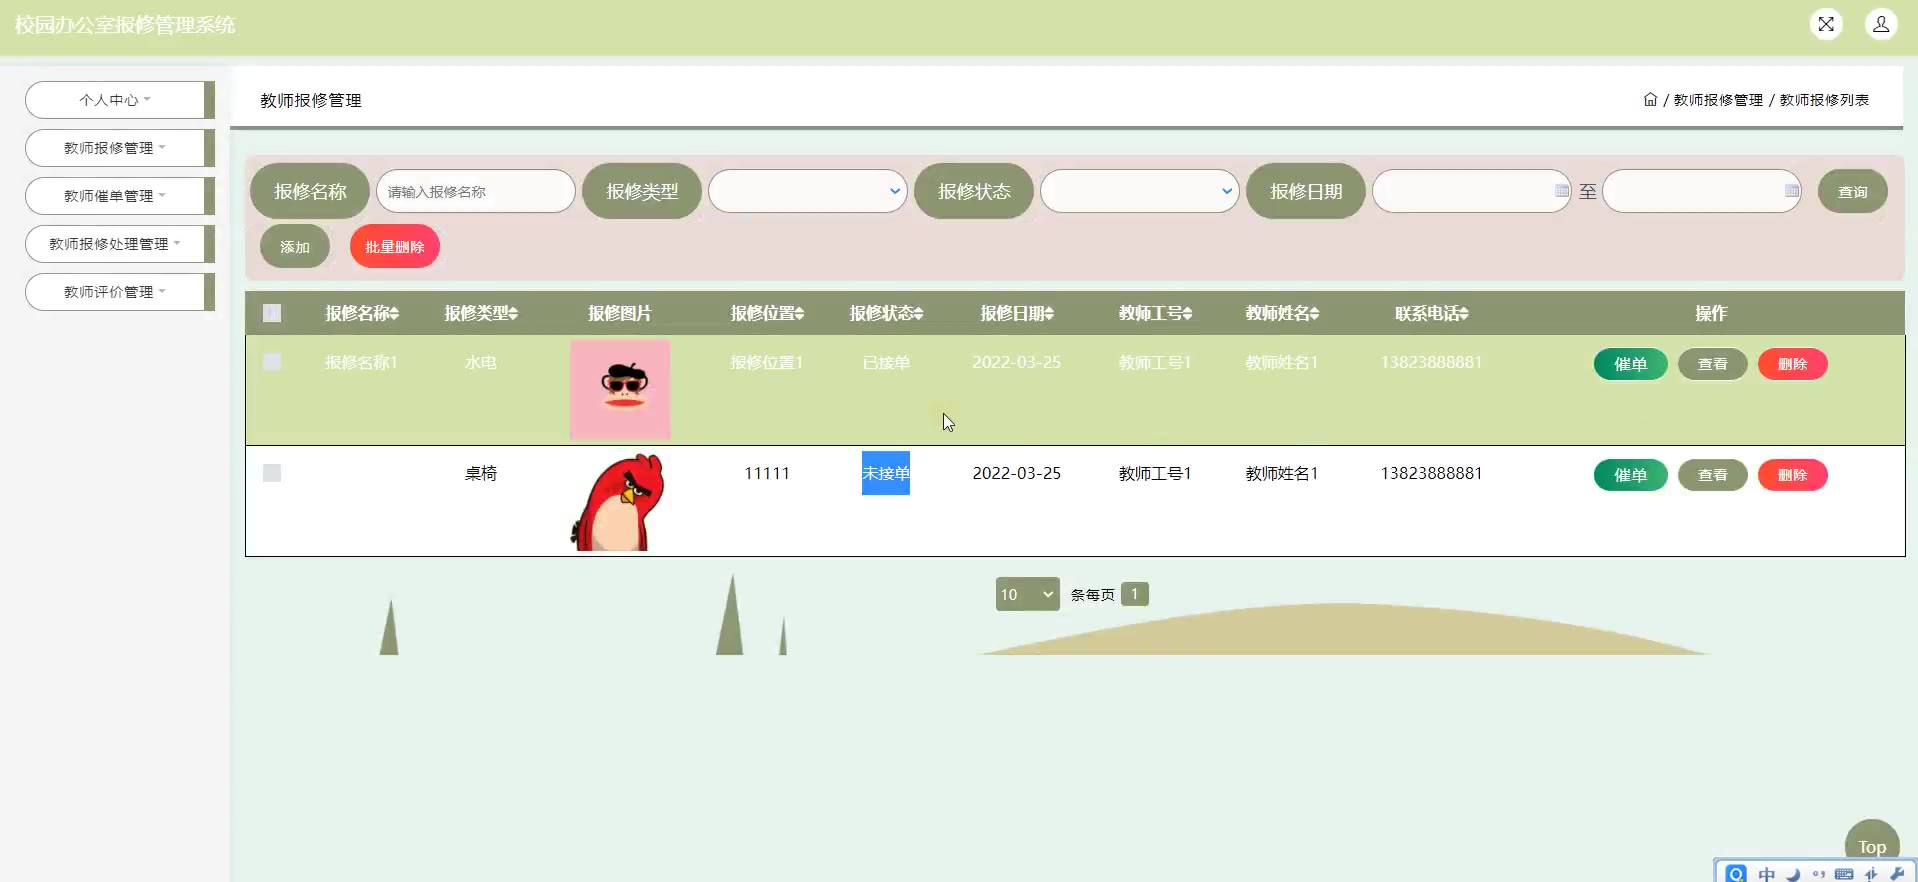
Task: Sort by 报修日期 column arrows
Action: tap(1049, 314)
